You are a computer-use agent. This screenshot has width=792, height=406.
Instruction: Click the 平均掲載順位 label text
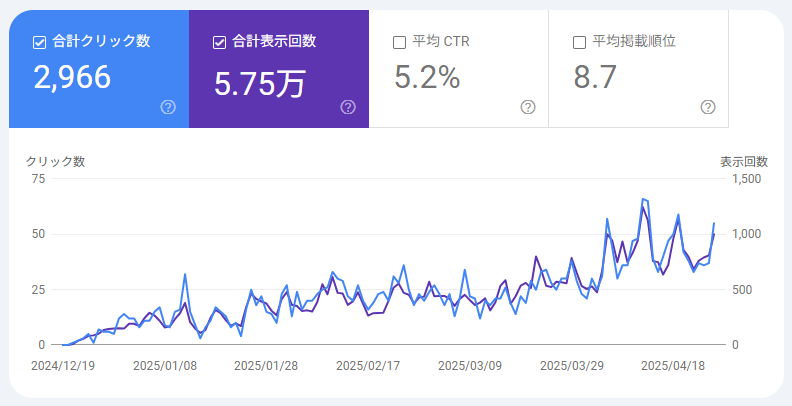(x=634, y=41)
